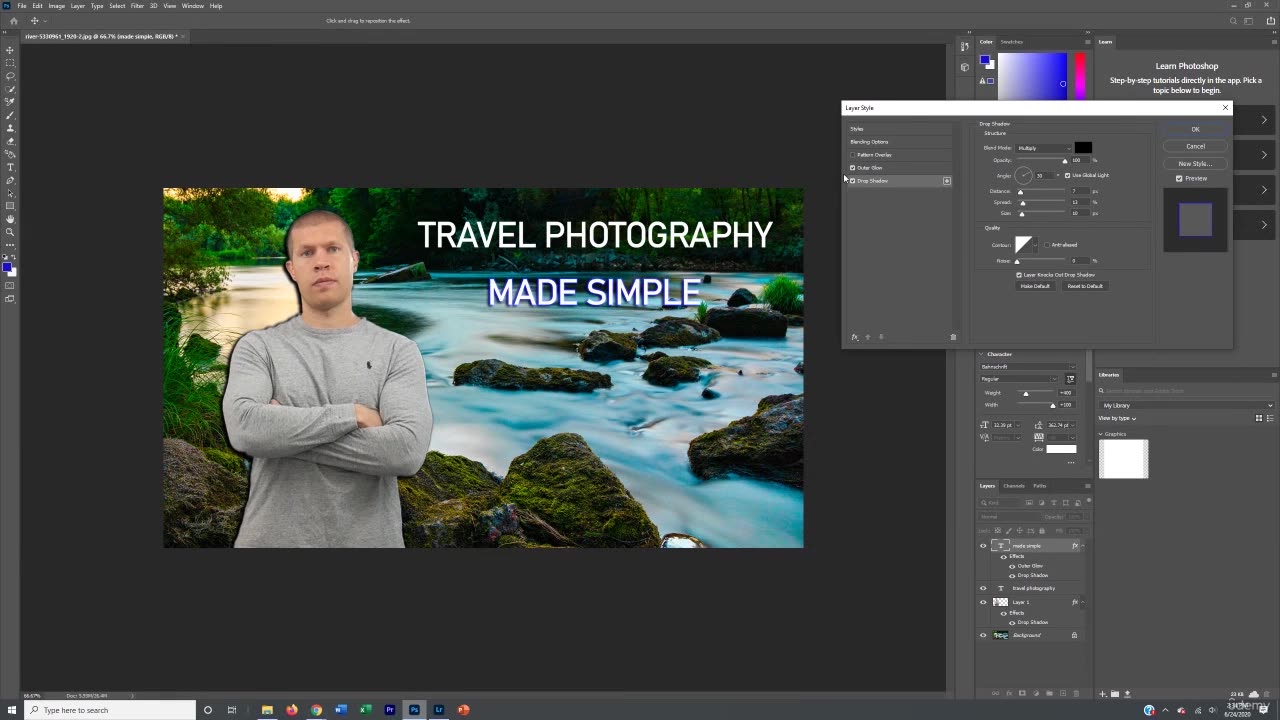This screenshot has width=1280, height=720.
Task: Click the Distance value input field
Action: tap(1080, 191)
